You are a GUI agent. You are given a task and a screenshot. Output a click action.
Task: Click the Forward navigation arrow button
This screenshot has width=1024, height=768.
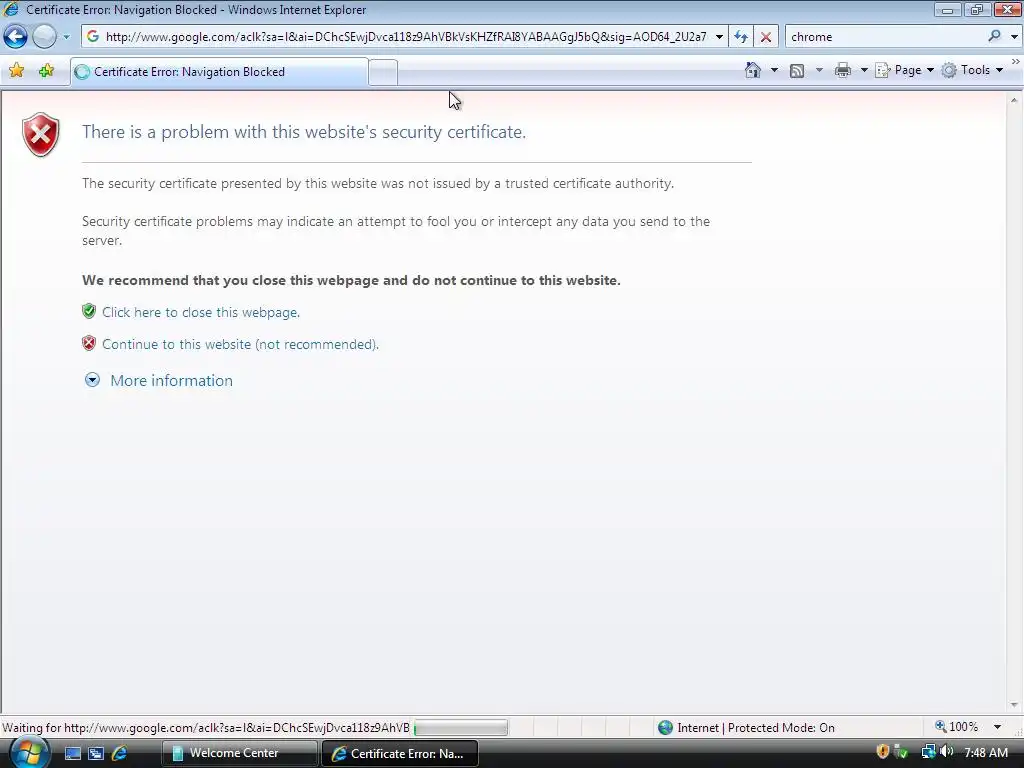pos(44,37)
